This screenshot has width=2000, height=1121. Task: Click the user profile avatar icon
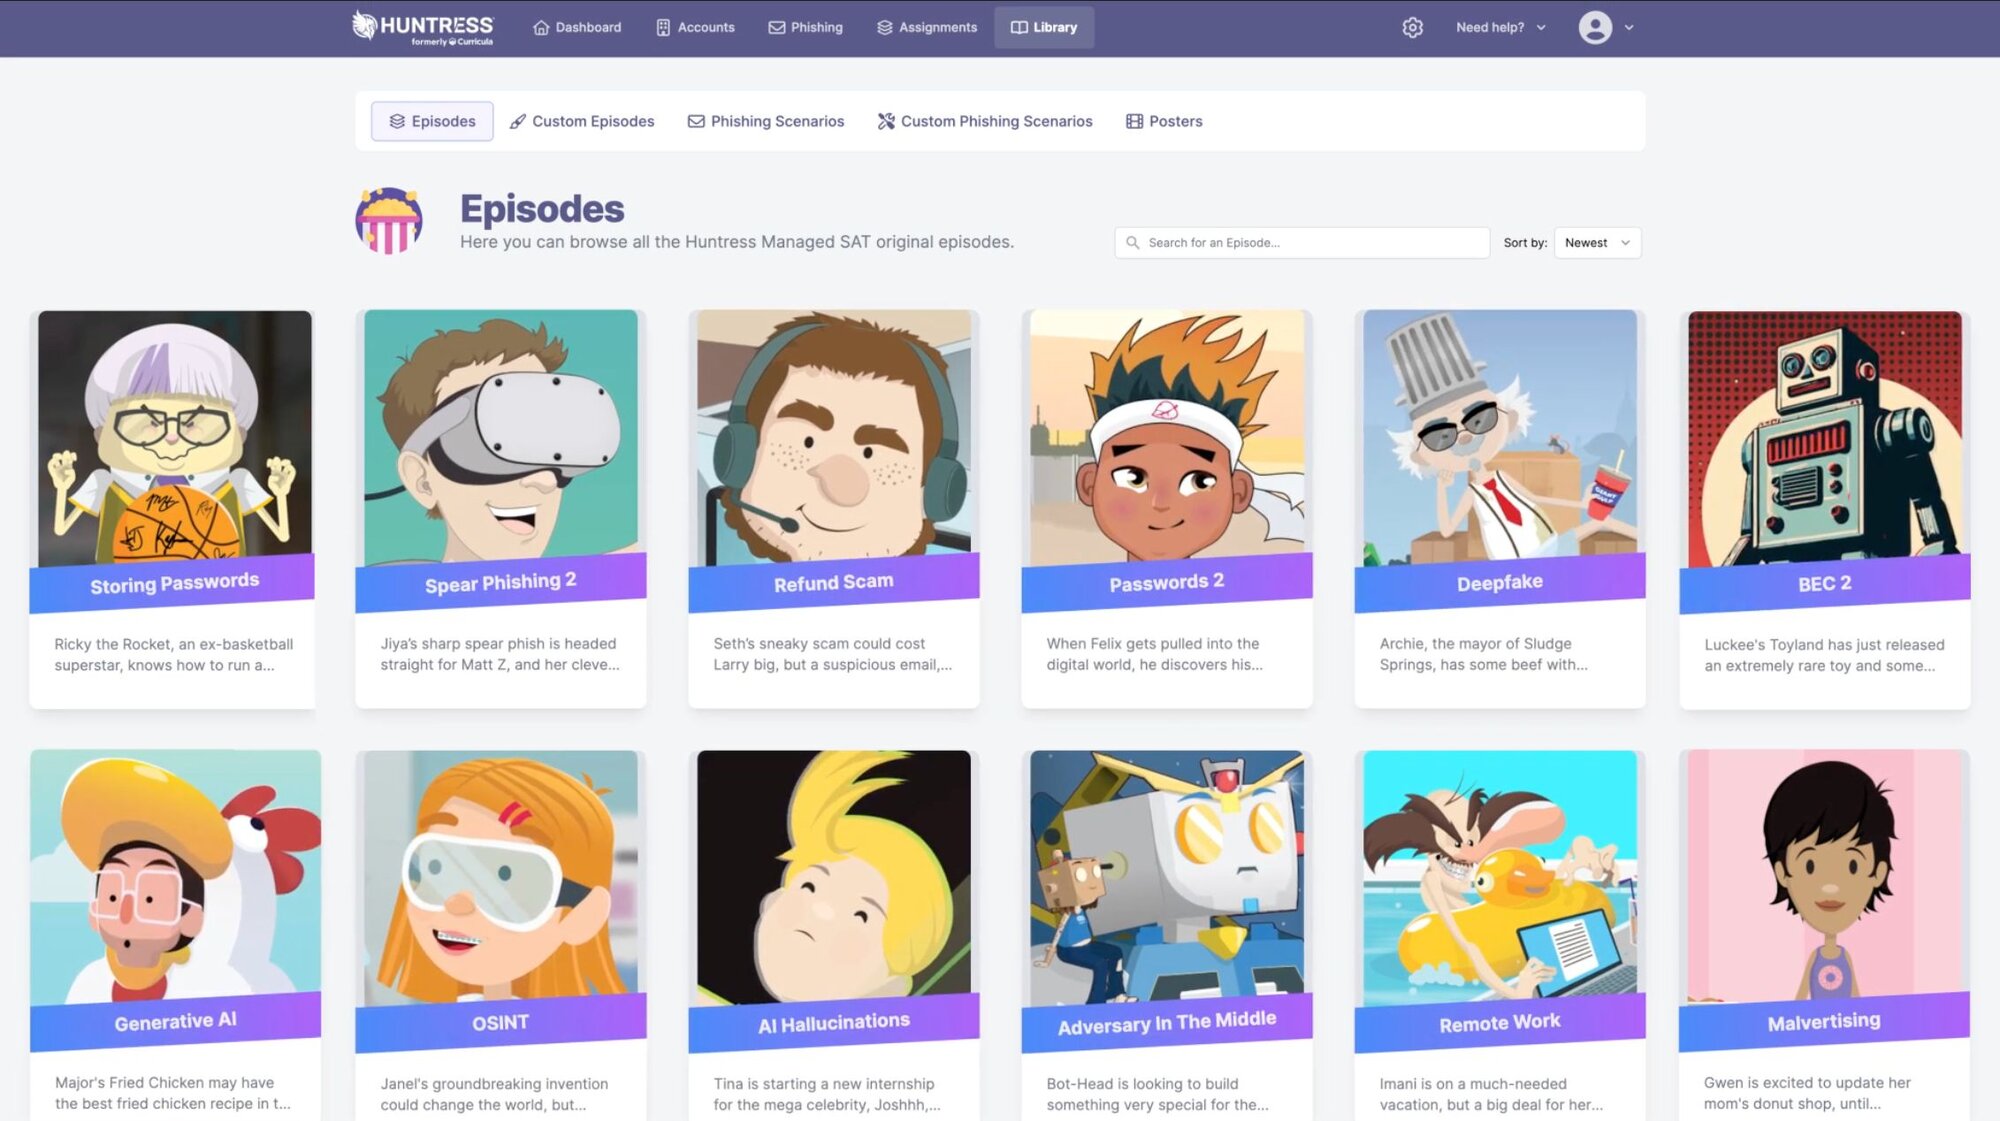(x=1595, y=28)
